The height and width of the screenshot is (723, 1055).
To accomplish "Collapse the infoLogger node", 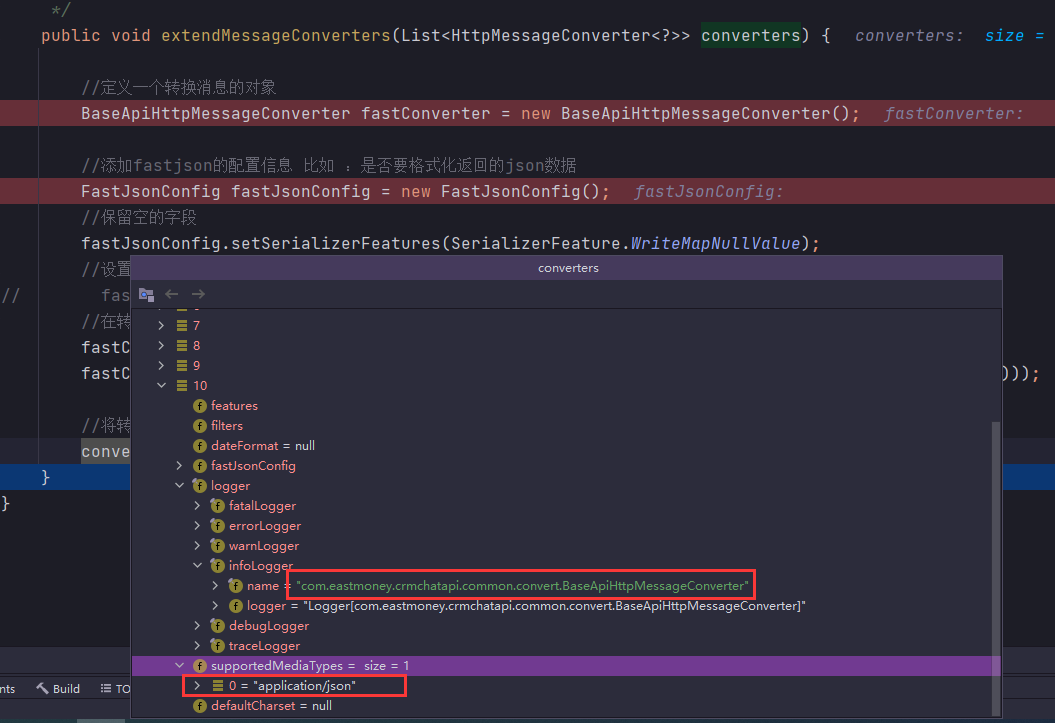I will pyautogui.click(x=197, y=565).
